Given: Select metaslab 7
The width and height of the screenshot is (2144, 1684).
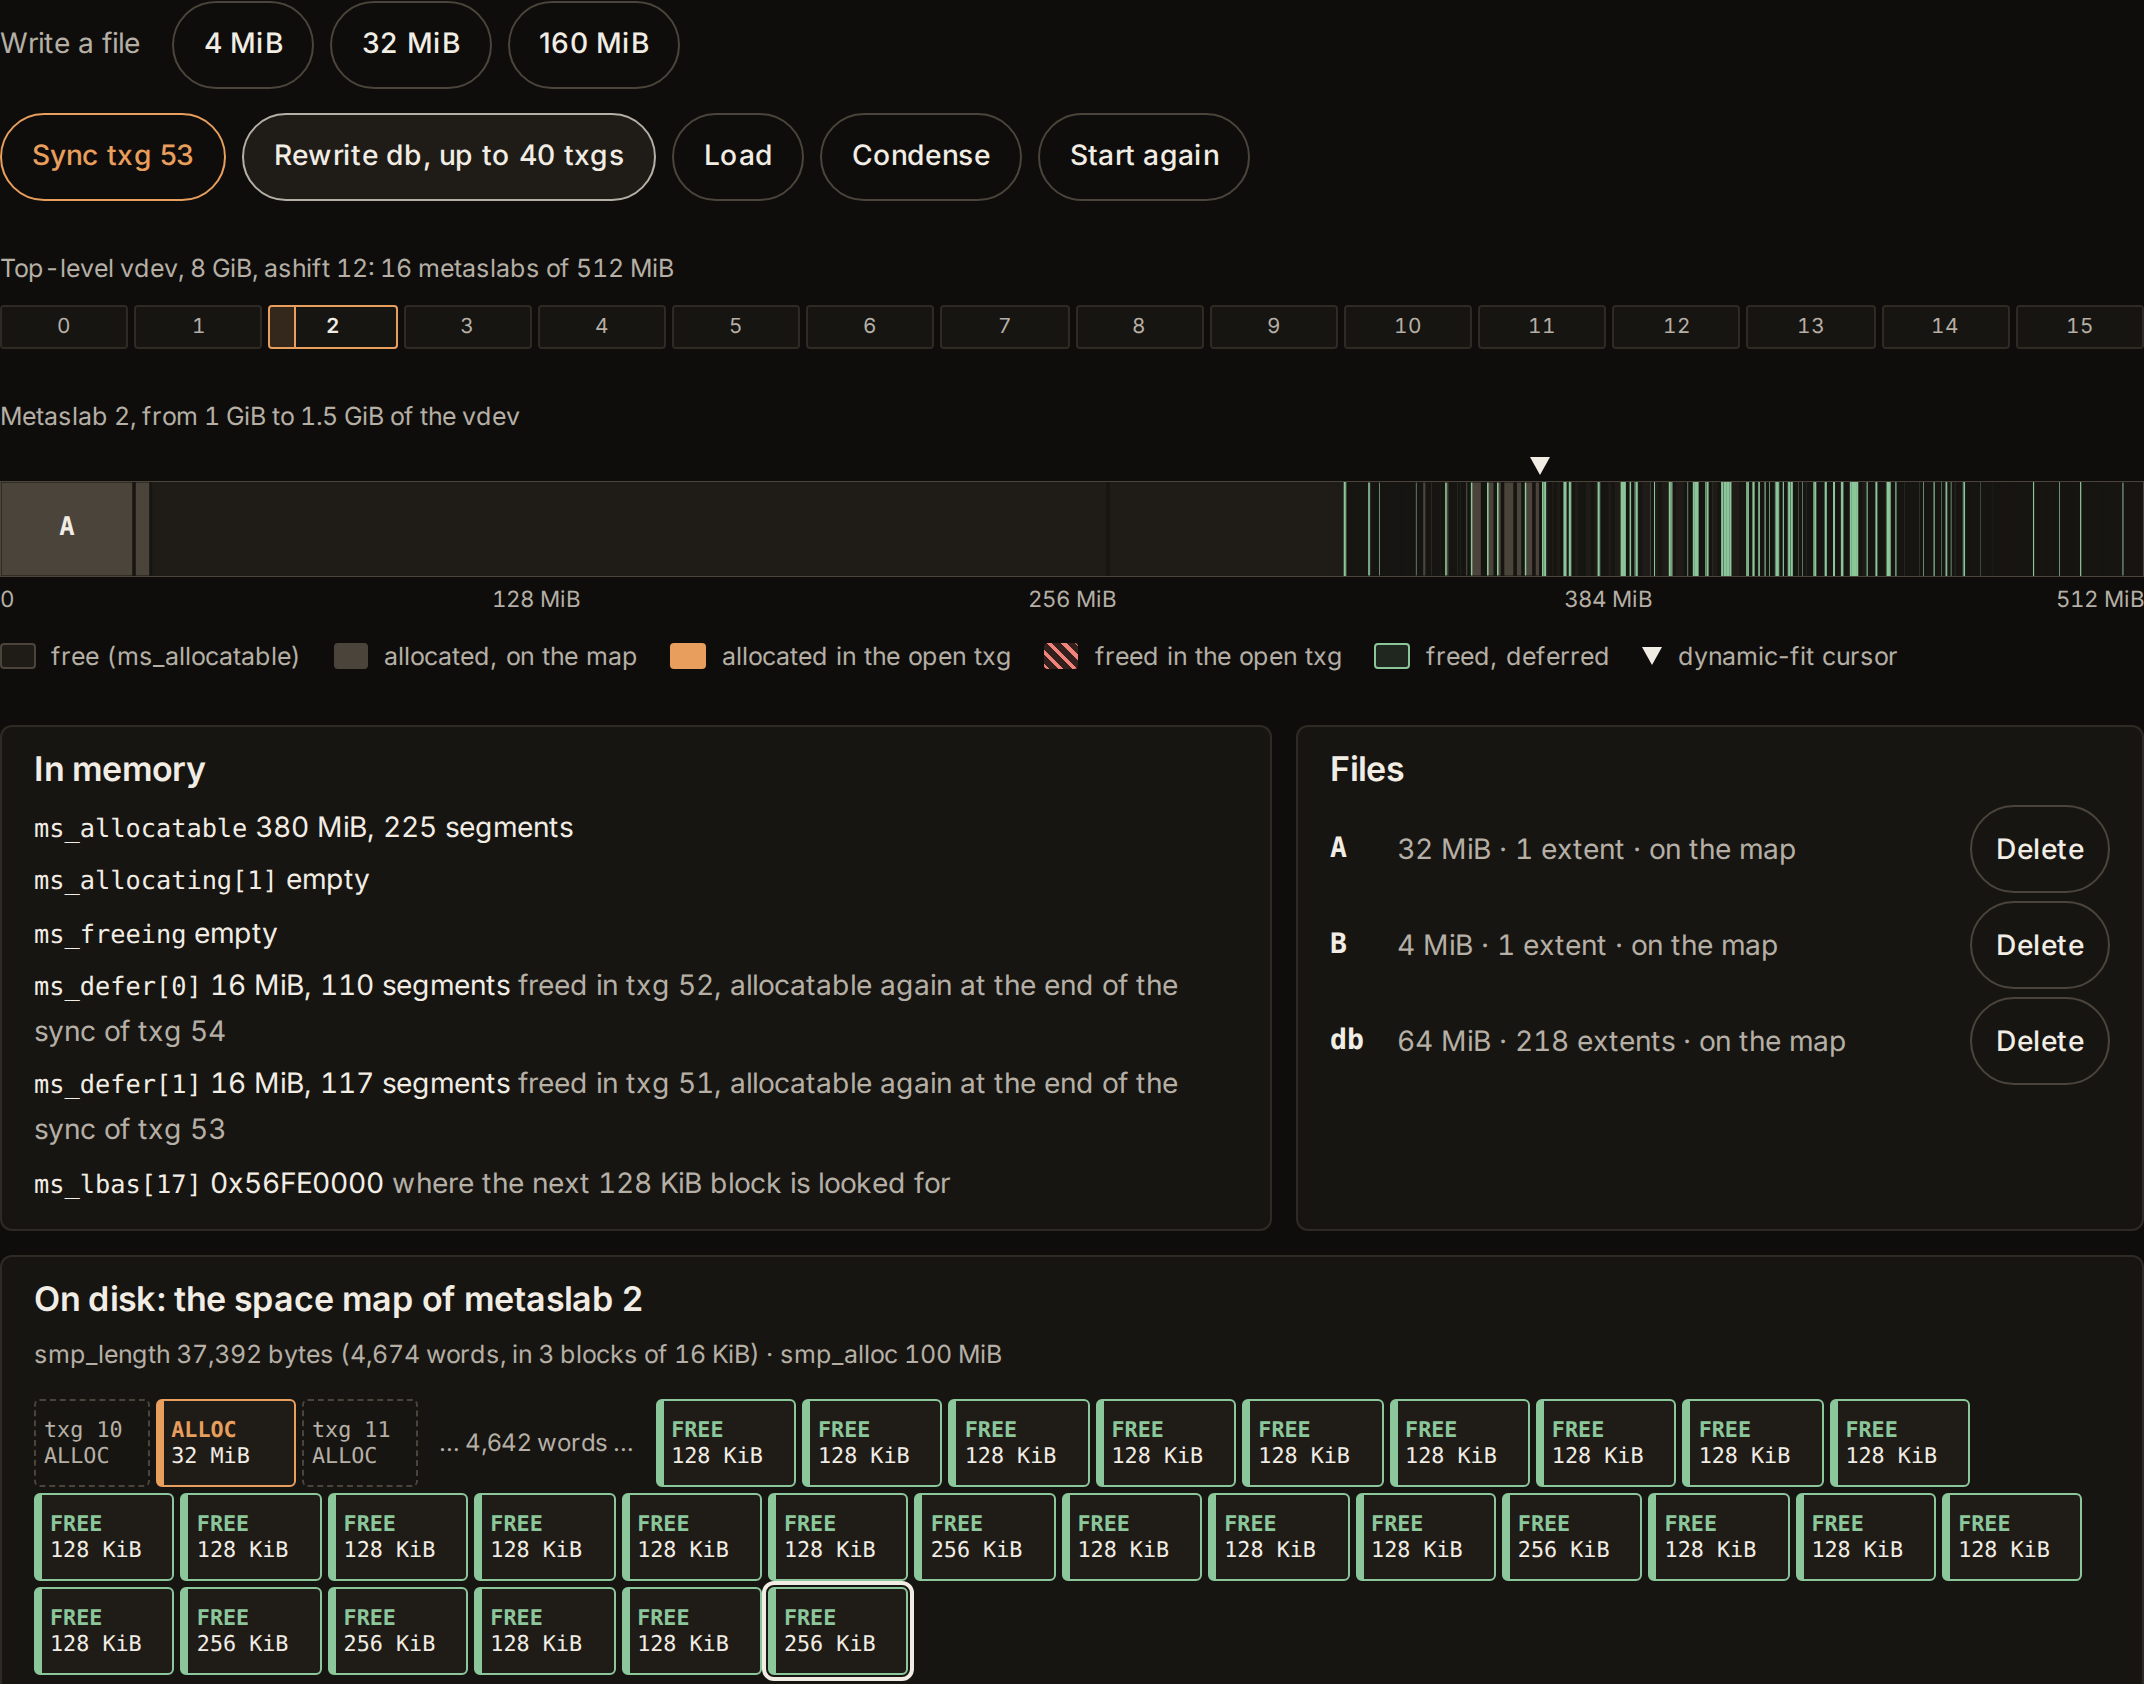Looking at the screenshot, I should tap(1004, 326).
